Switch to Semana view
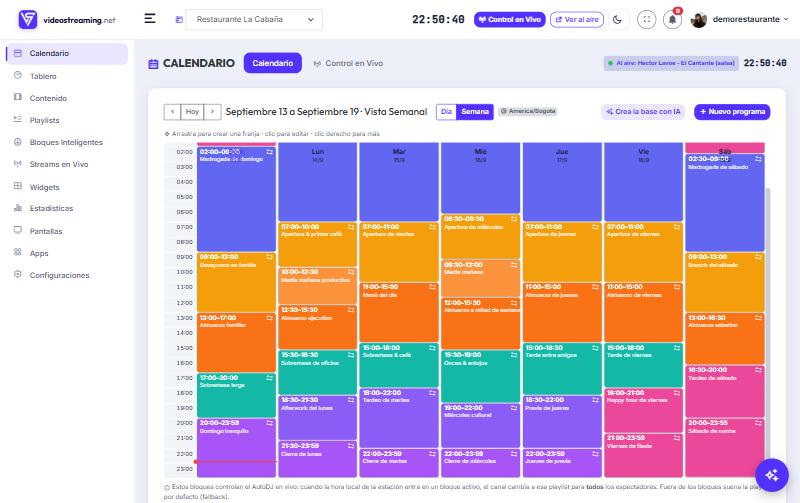 475,112
